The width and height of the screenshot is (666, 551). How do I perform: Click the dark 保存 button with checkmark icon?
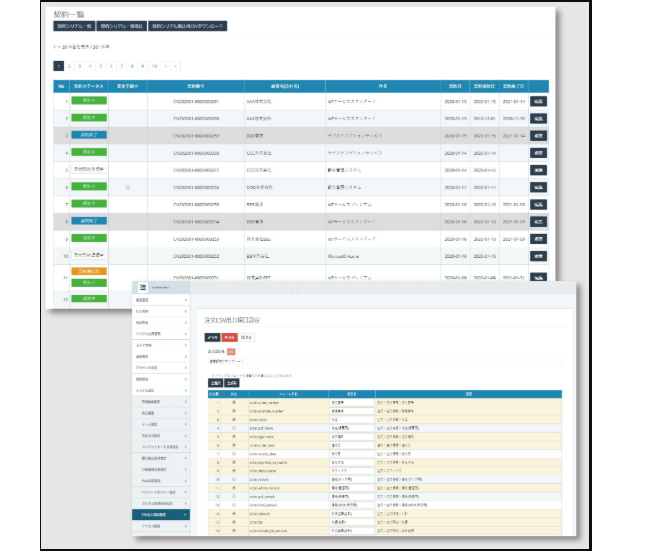[214, 338]
